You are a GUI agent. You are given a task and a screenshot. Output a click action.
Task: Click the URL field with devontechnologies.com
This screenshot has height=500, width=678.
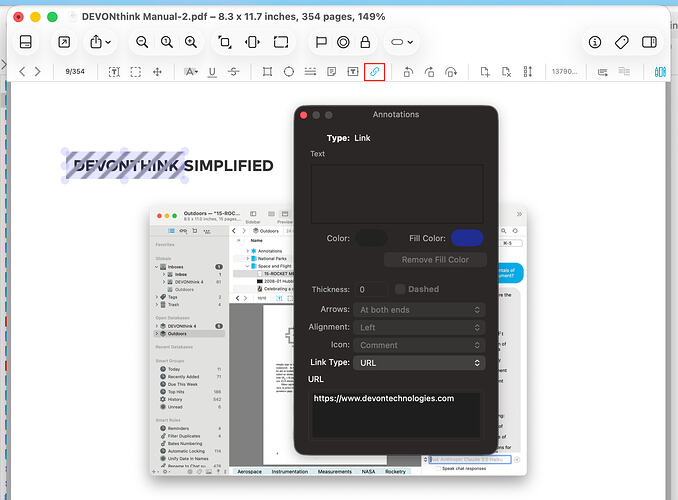pyautogui.click(x=396, y=414)
